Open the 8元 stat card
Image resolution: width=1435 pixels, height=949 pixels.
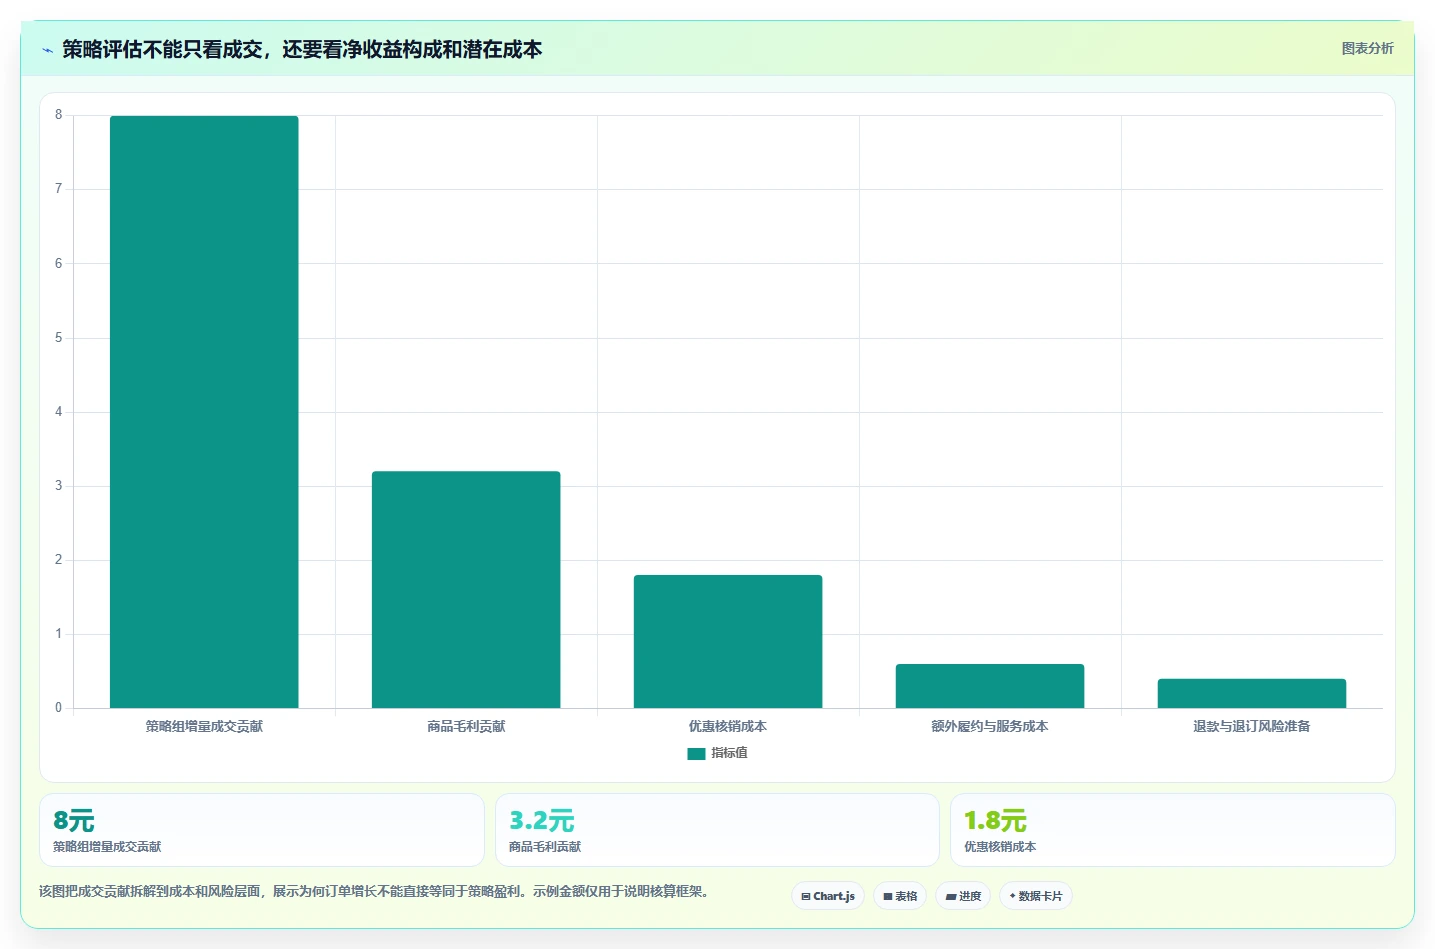pos(262,830)
